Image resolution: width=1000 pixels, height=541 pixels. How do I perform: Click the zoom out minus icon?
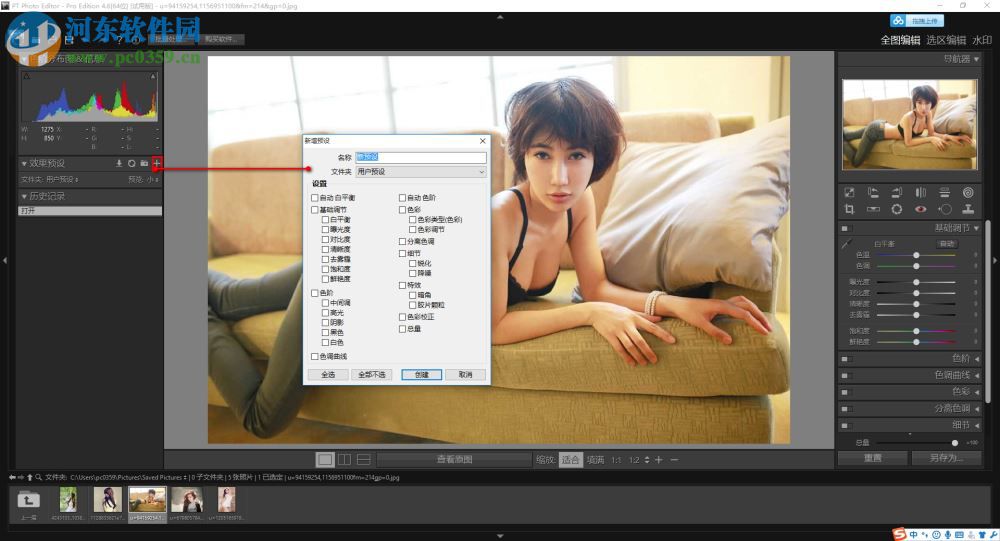pos(674,459)
